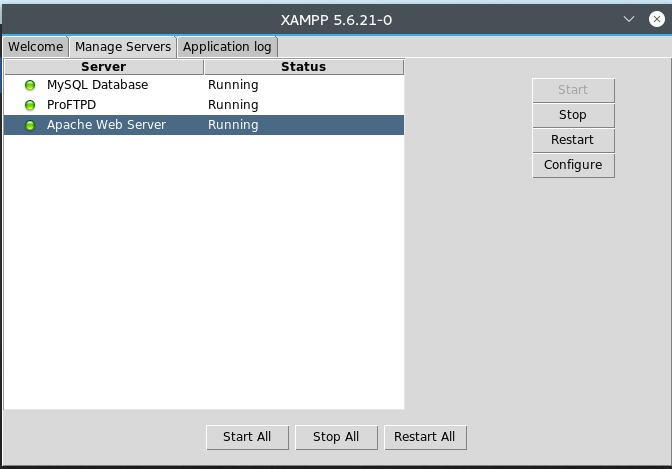Screen dimensions: 672x469
Task: Select the Manage Servers tab
Action: pyautogui.click(x=123, y=47)
